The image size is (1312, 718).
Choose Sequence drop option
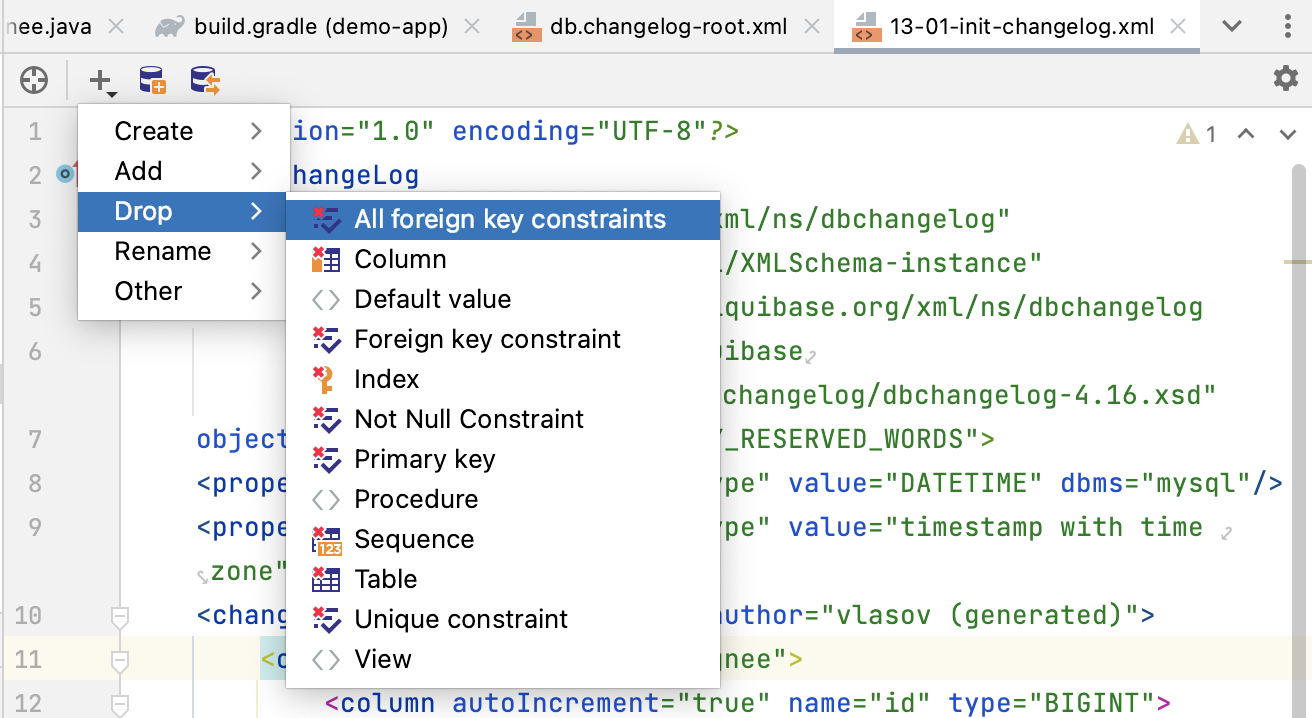coord(503,539)
